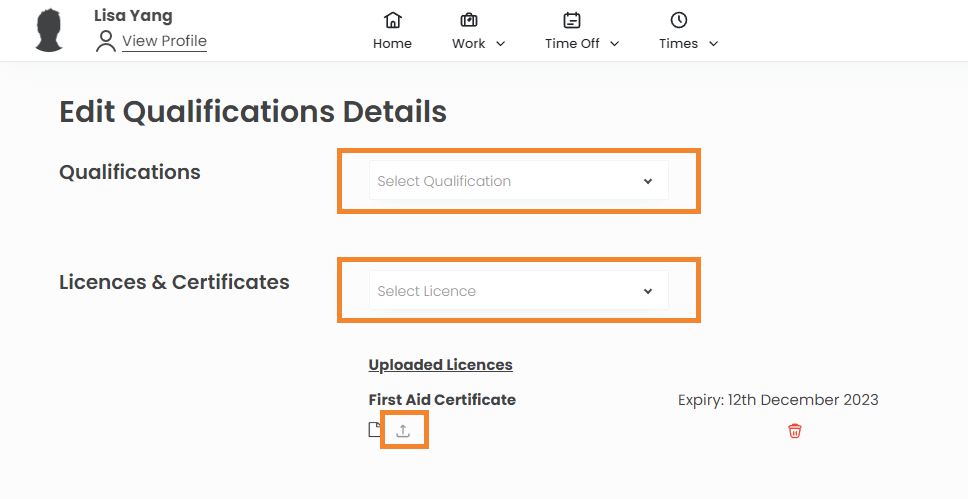The image size is (968, 499).
Task: Click the First Aid Certificate title
Action: [442, 400]
